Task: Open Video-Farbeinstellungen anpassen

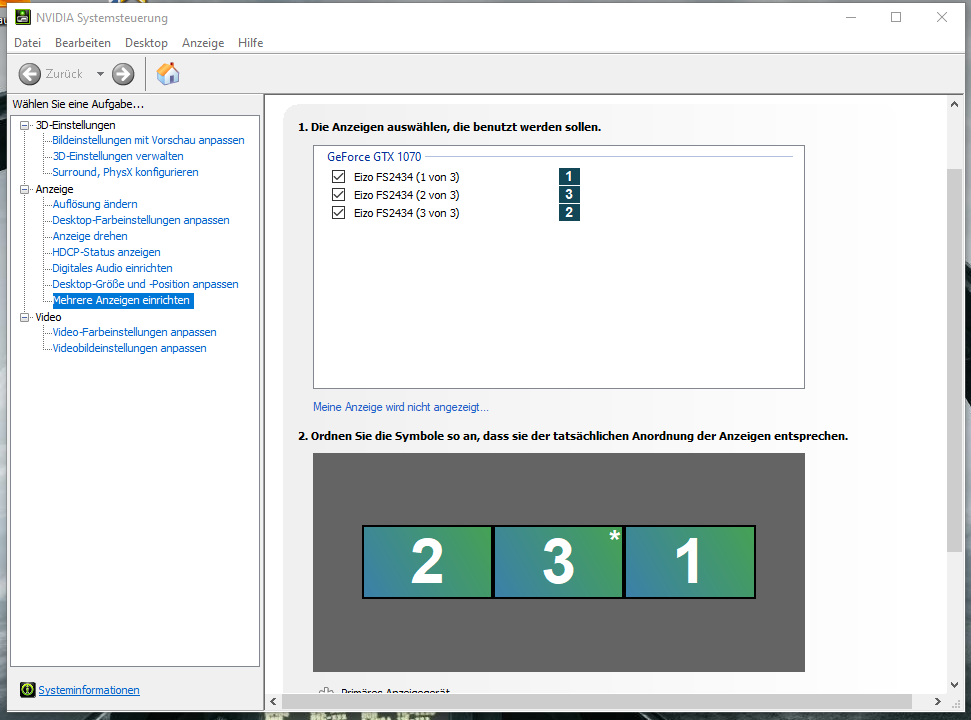Action: [x=134, y=332]
